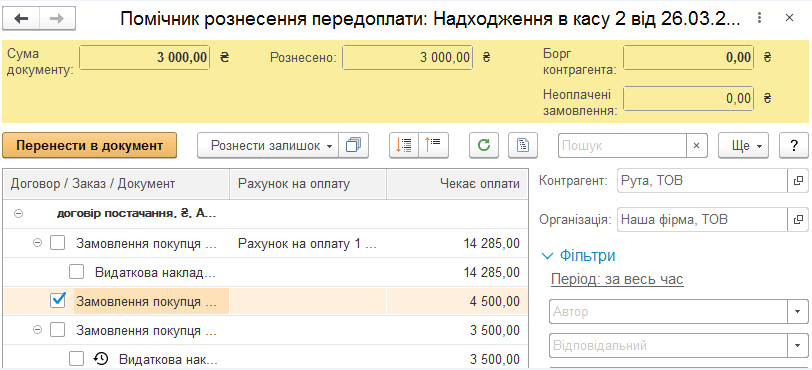Select the Рознесено value 3 000,00
812x370 pixels.
pyautogui.click(x=407, y=57)
